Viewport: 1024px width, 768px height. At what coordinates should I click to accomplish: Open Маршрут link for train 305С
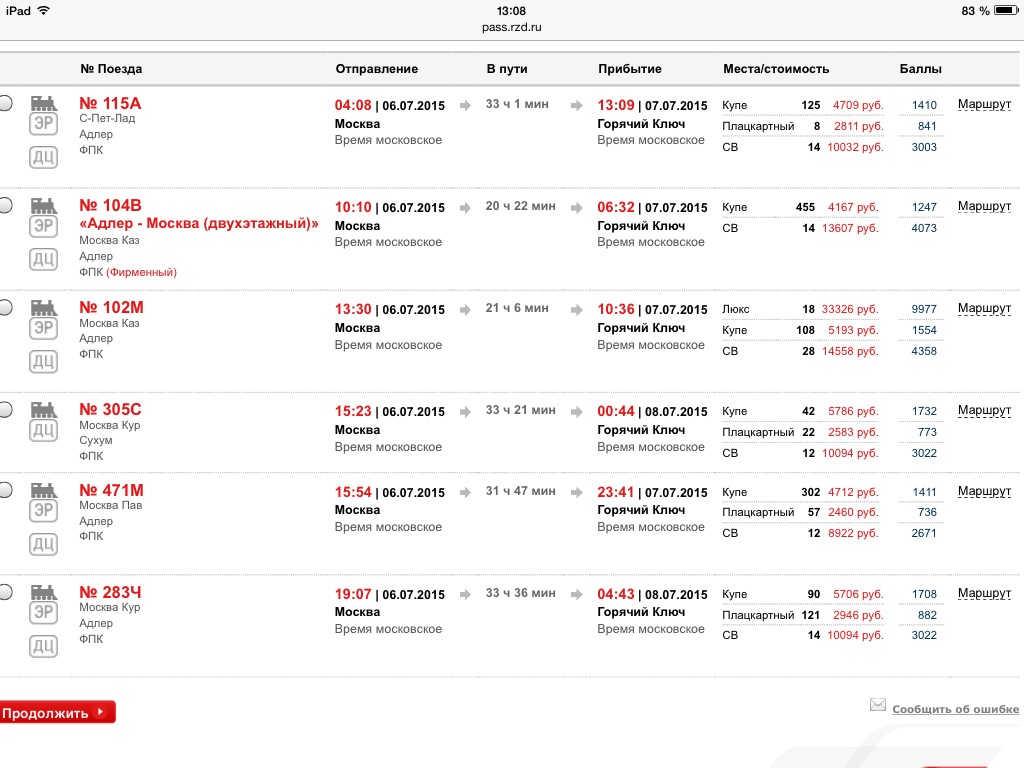[984, 410]
